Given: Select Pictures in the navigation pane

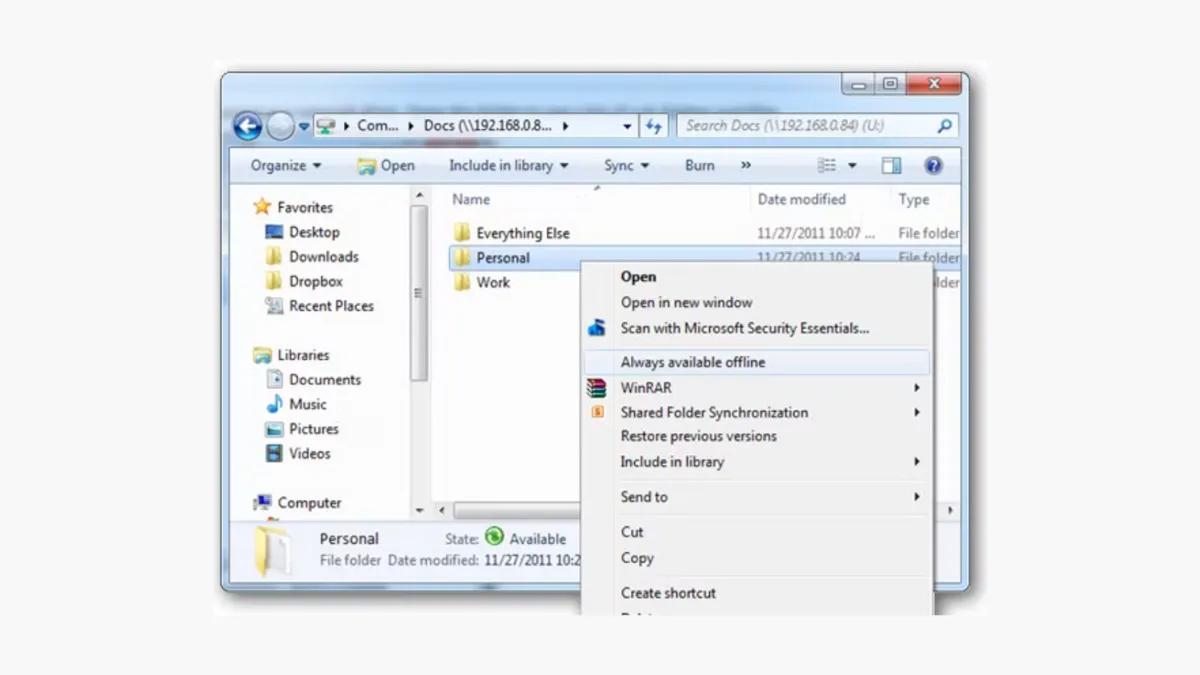Looking at the screenshot, I should pos(312,429).
